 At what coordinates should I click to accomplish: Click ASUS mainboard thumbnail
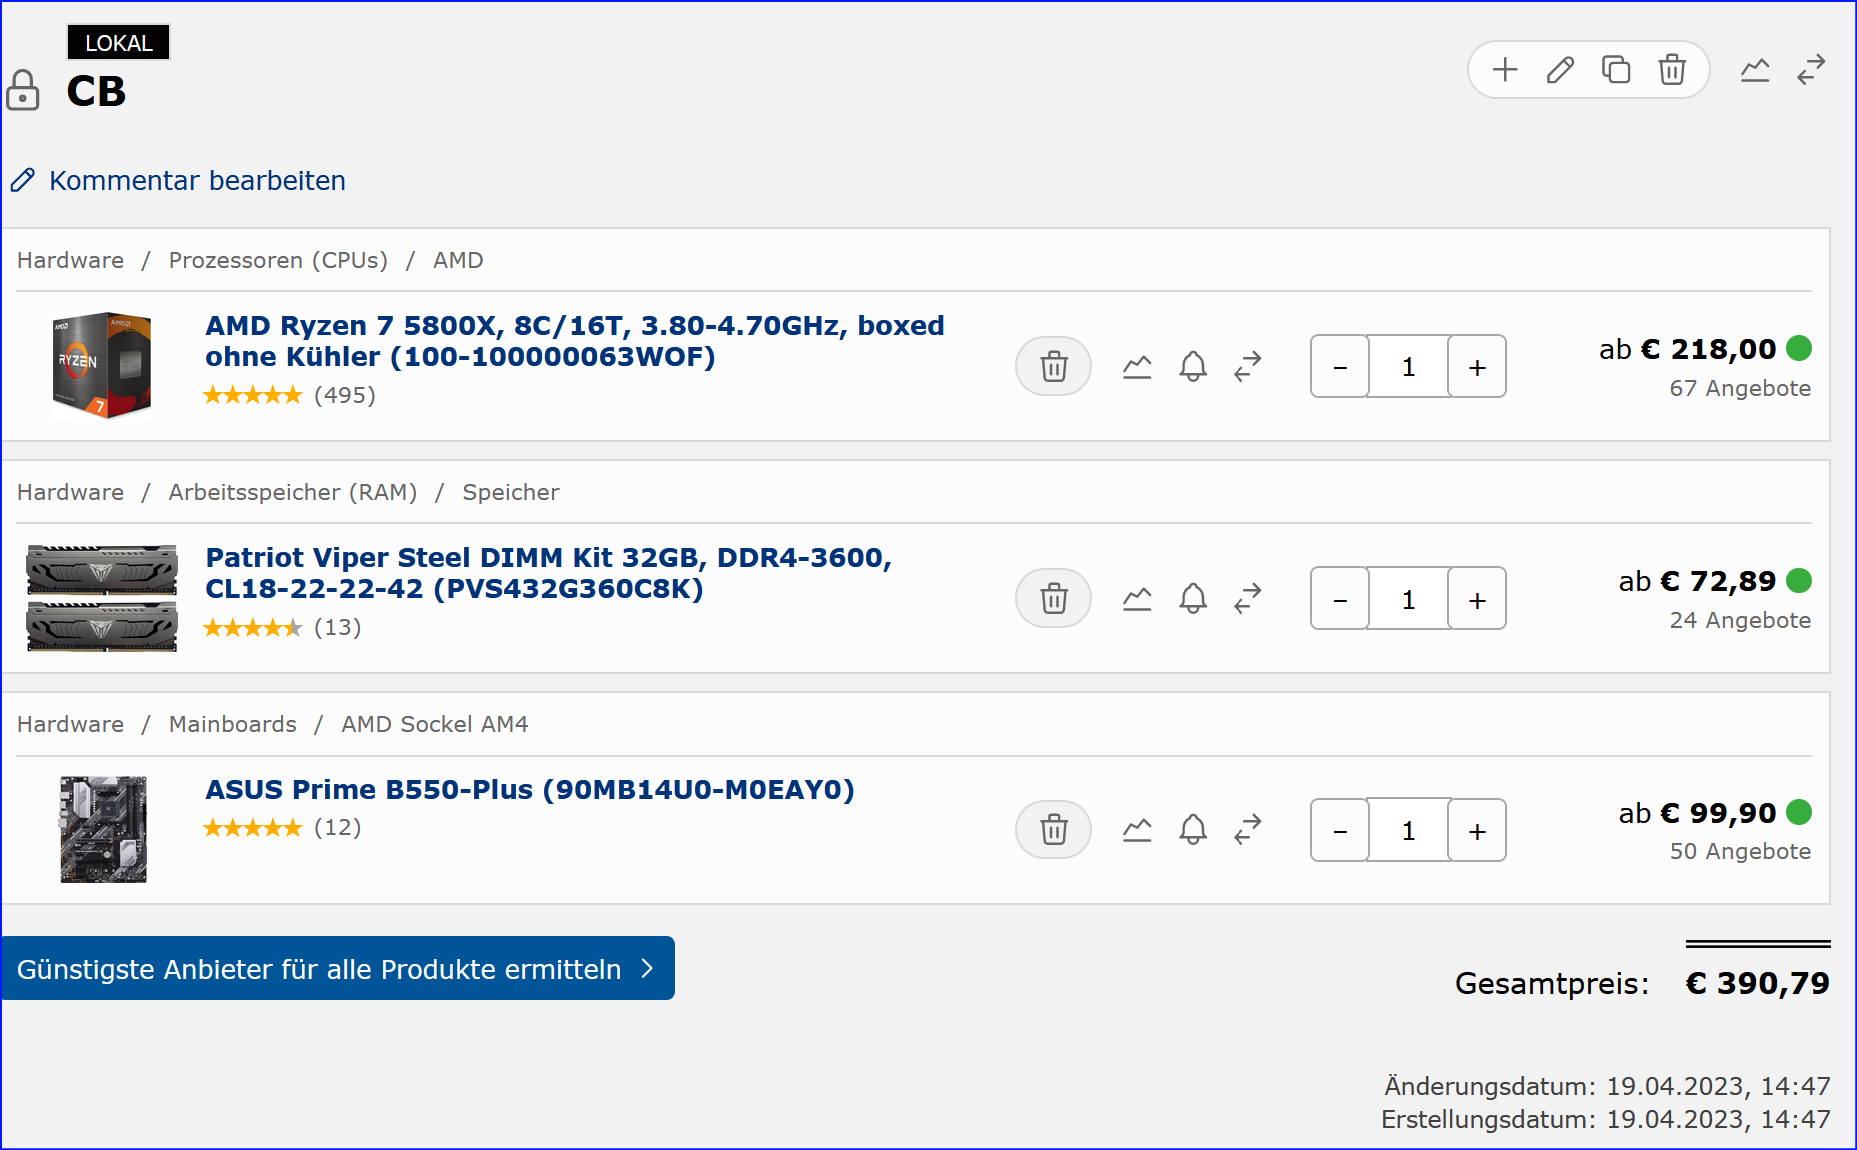click(x=103, y=829)
